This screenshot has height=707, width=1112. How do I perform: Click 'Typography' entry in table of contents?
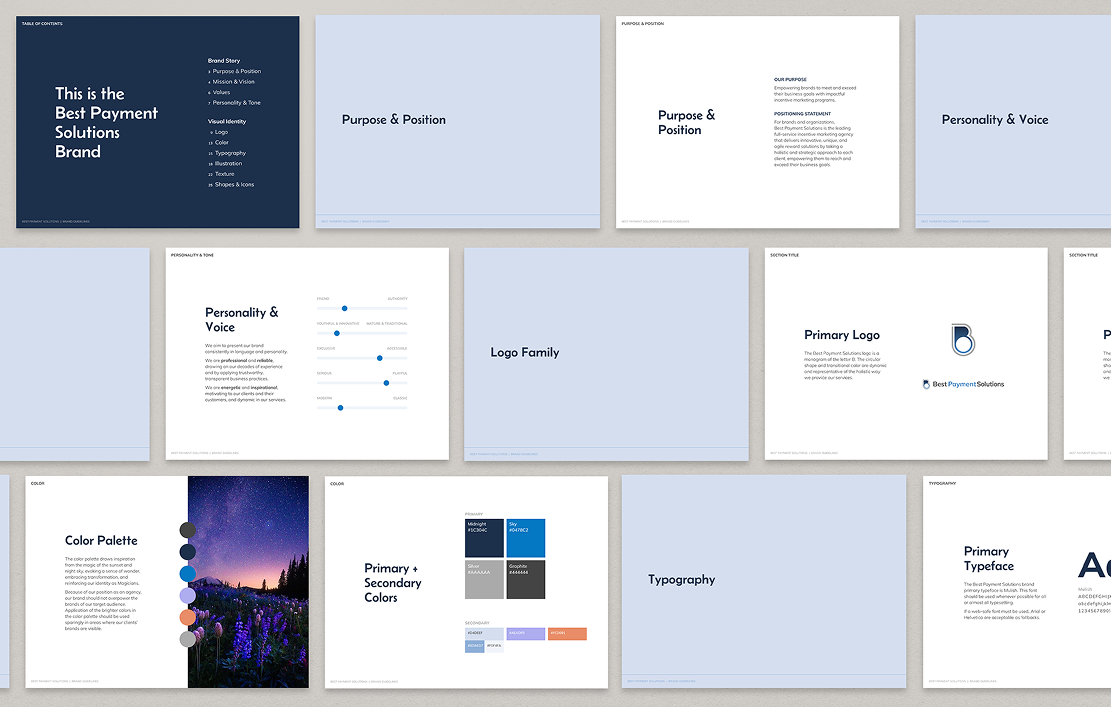tap(230, 153)
